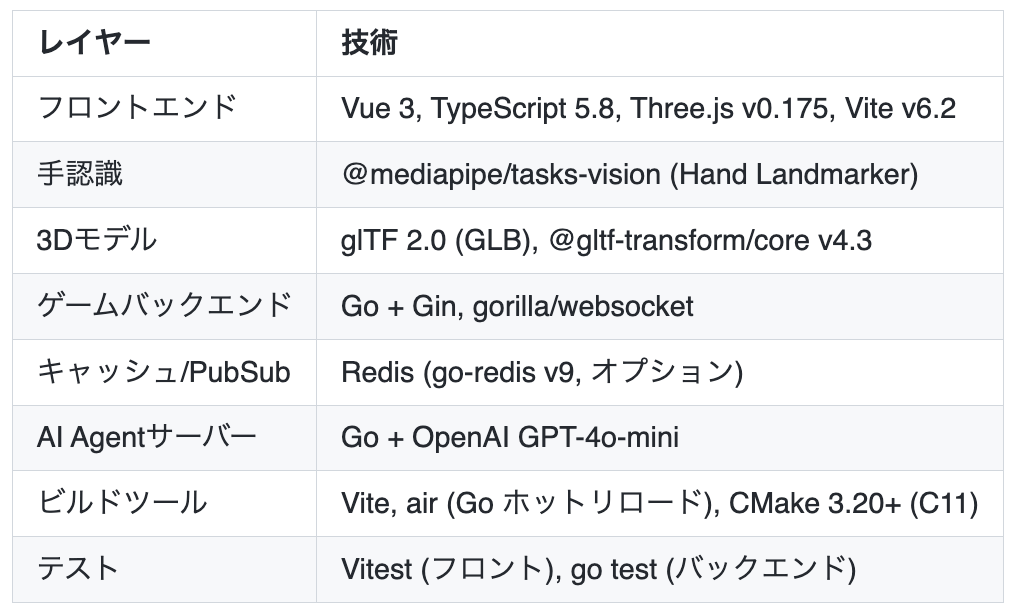The image size is (1016, 616).
Task: Click the Go + OpenAI GPT-4o-mini cell
Action: tap(509, 437)
